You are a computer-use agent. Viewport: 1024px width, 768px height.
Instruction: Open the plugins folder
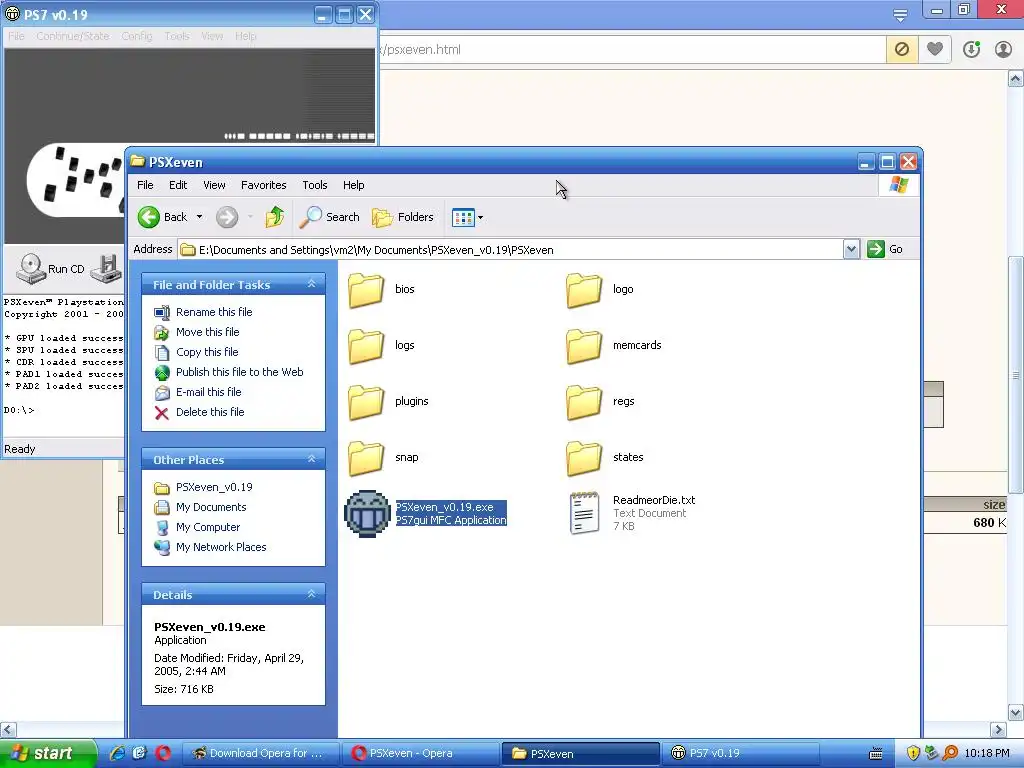[x=366, y=402]
